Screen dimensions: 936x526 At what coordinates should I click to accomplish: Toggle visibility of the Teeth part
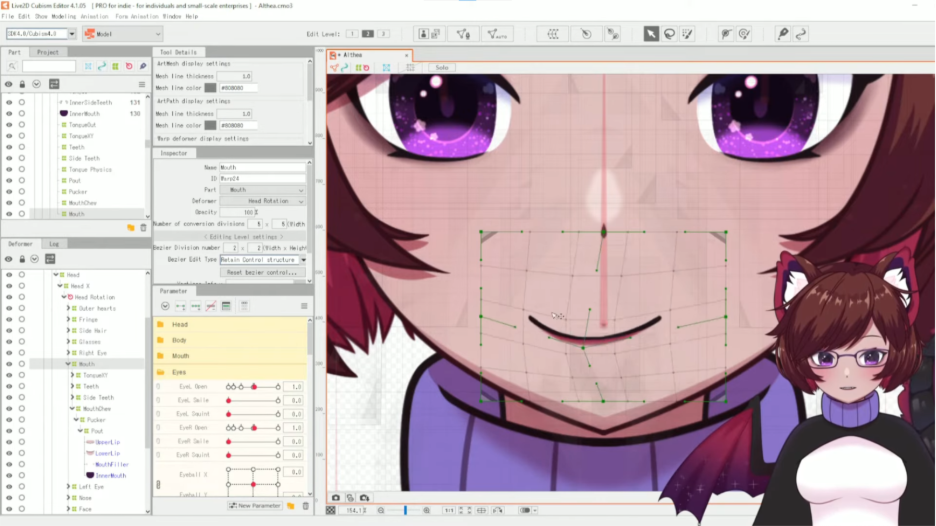tap(9, 147)
